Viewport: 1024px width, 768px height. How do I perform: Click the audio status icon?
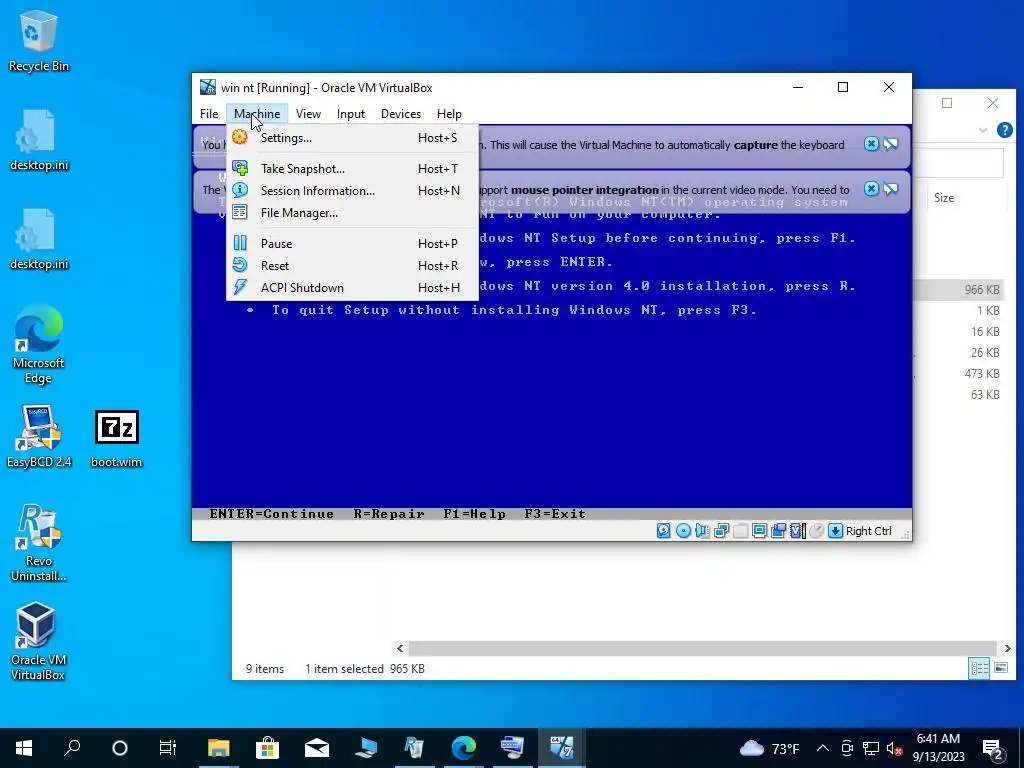tap(702, 531)
